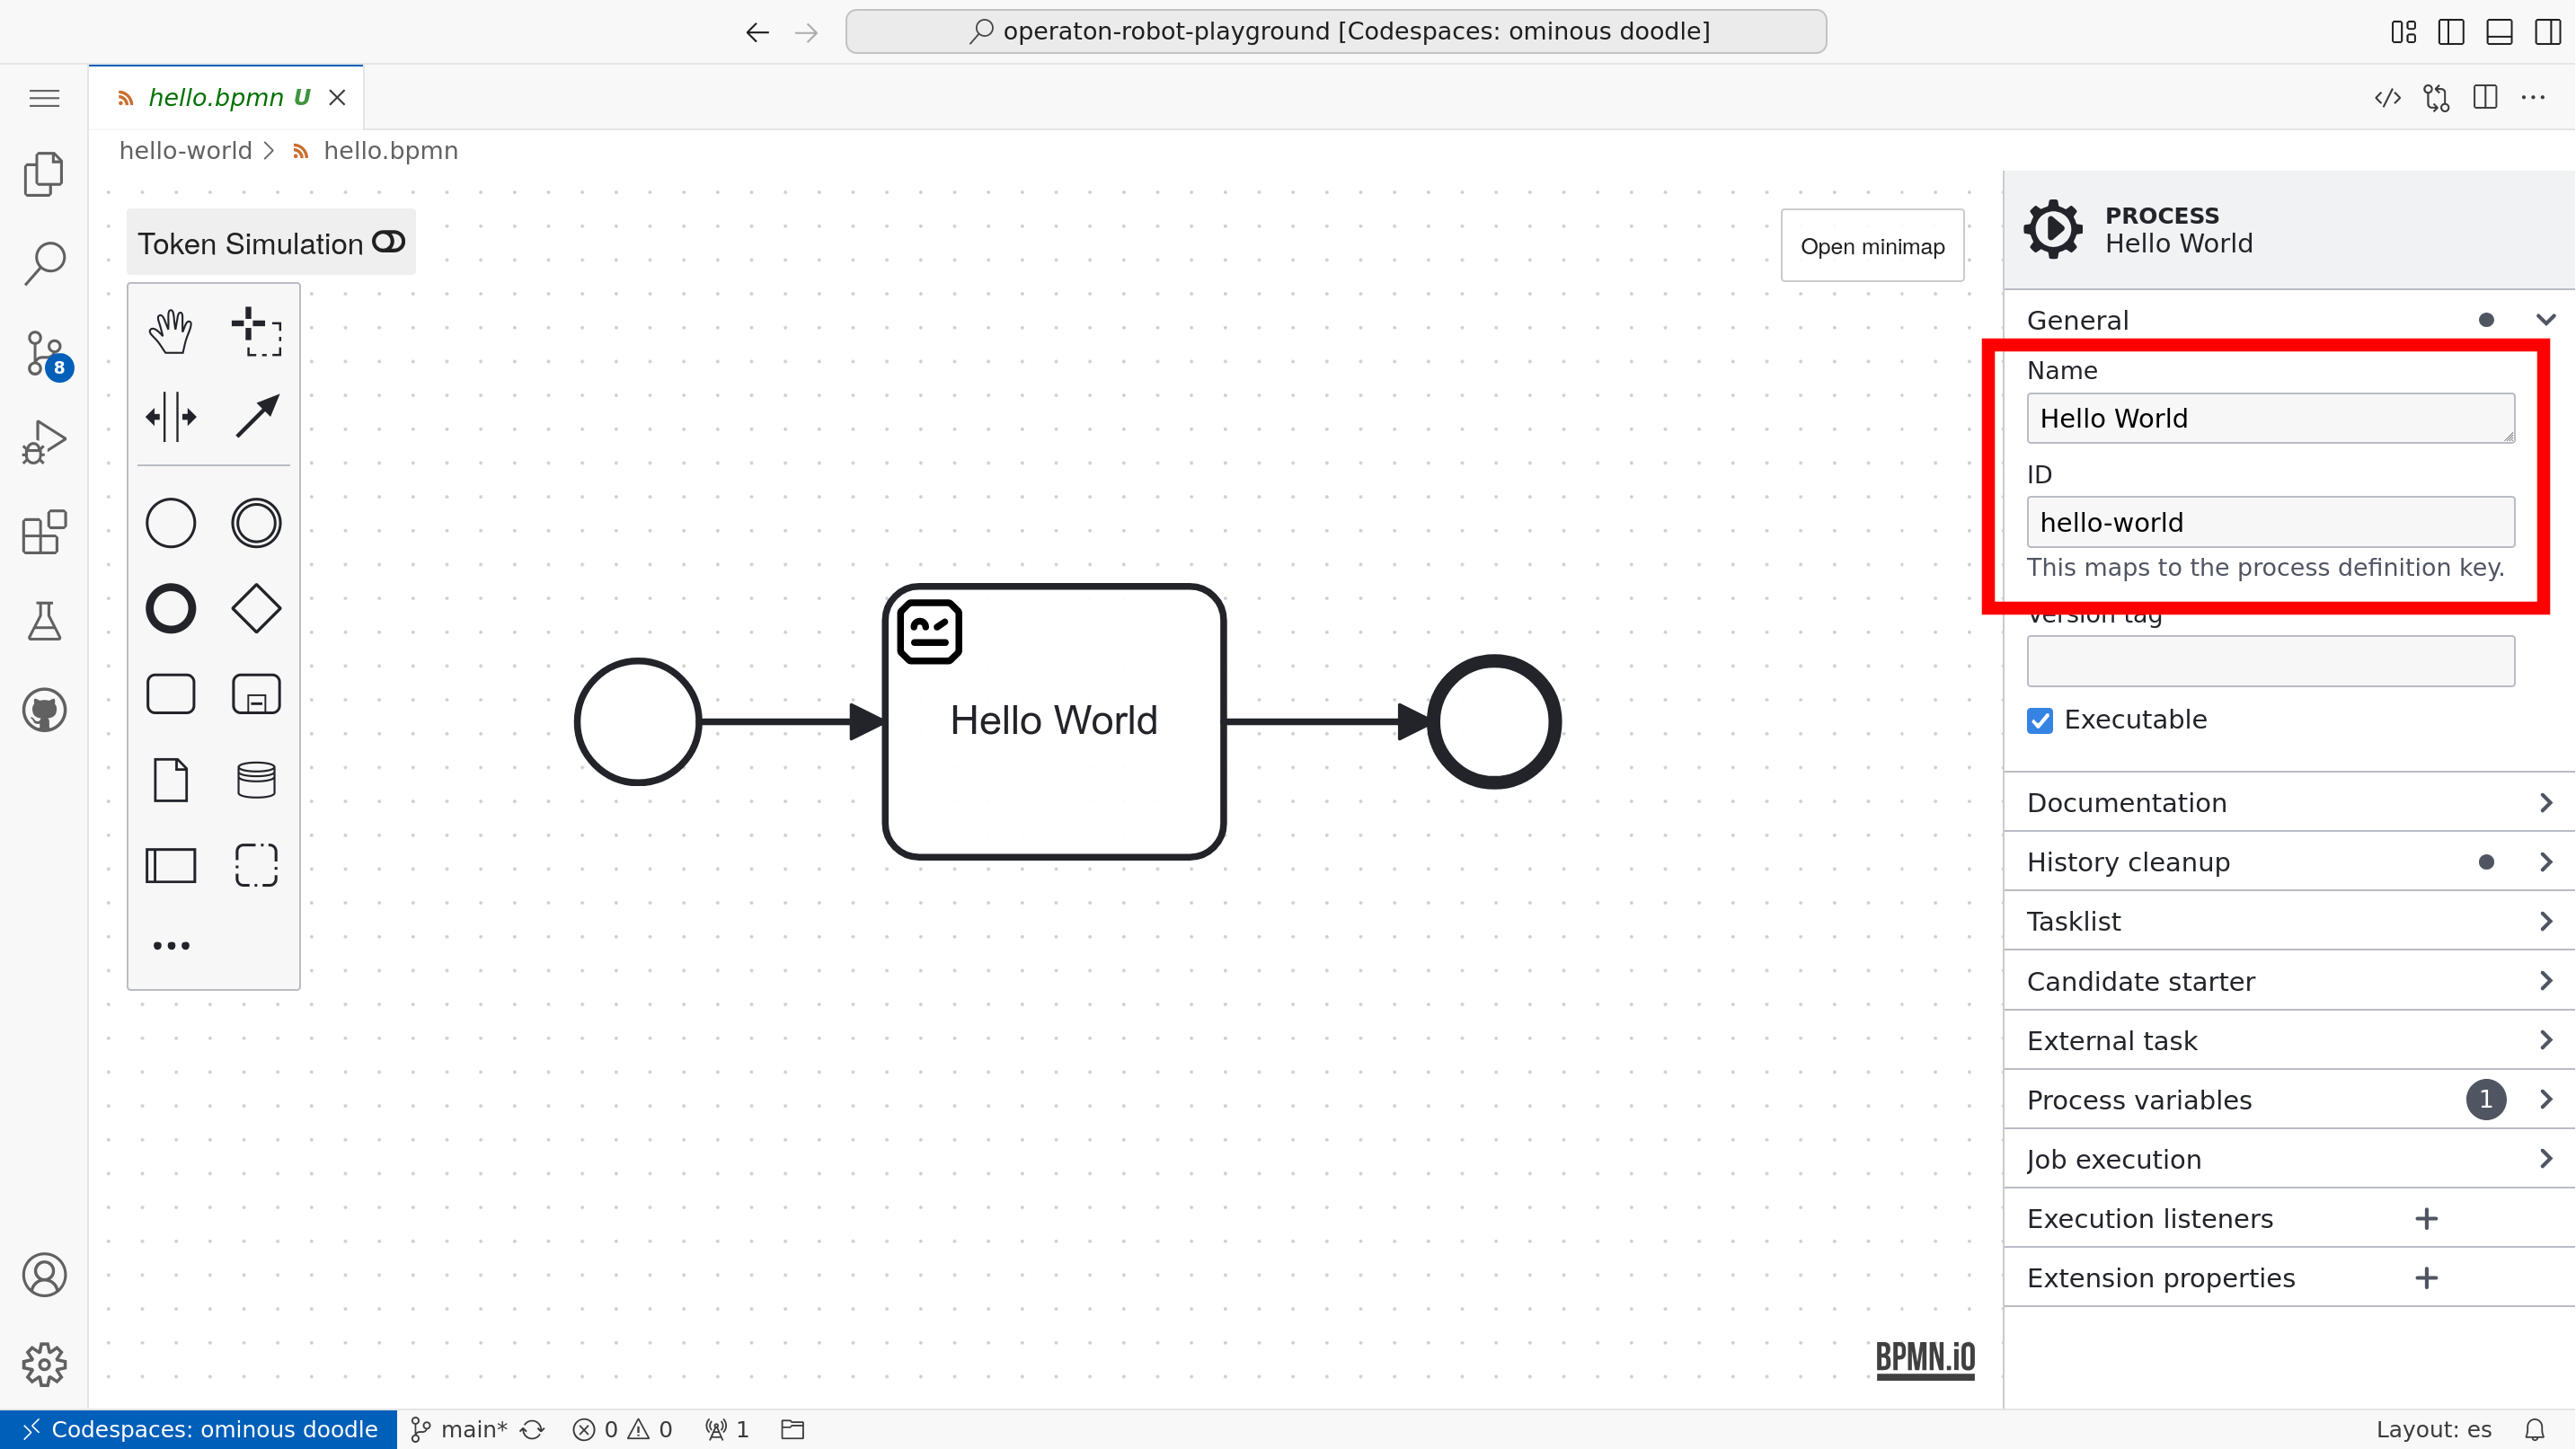This screenshot has width=2576, height=1449.
Task: Open more palette tools (three dots)
Action: pos(171,946)
